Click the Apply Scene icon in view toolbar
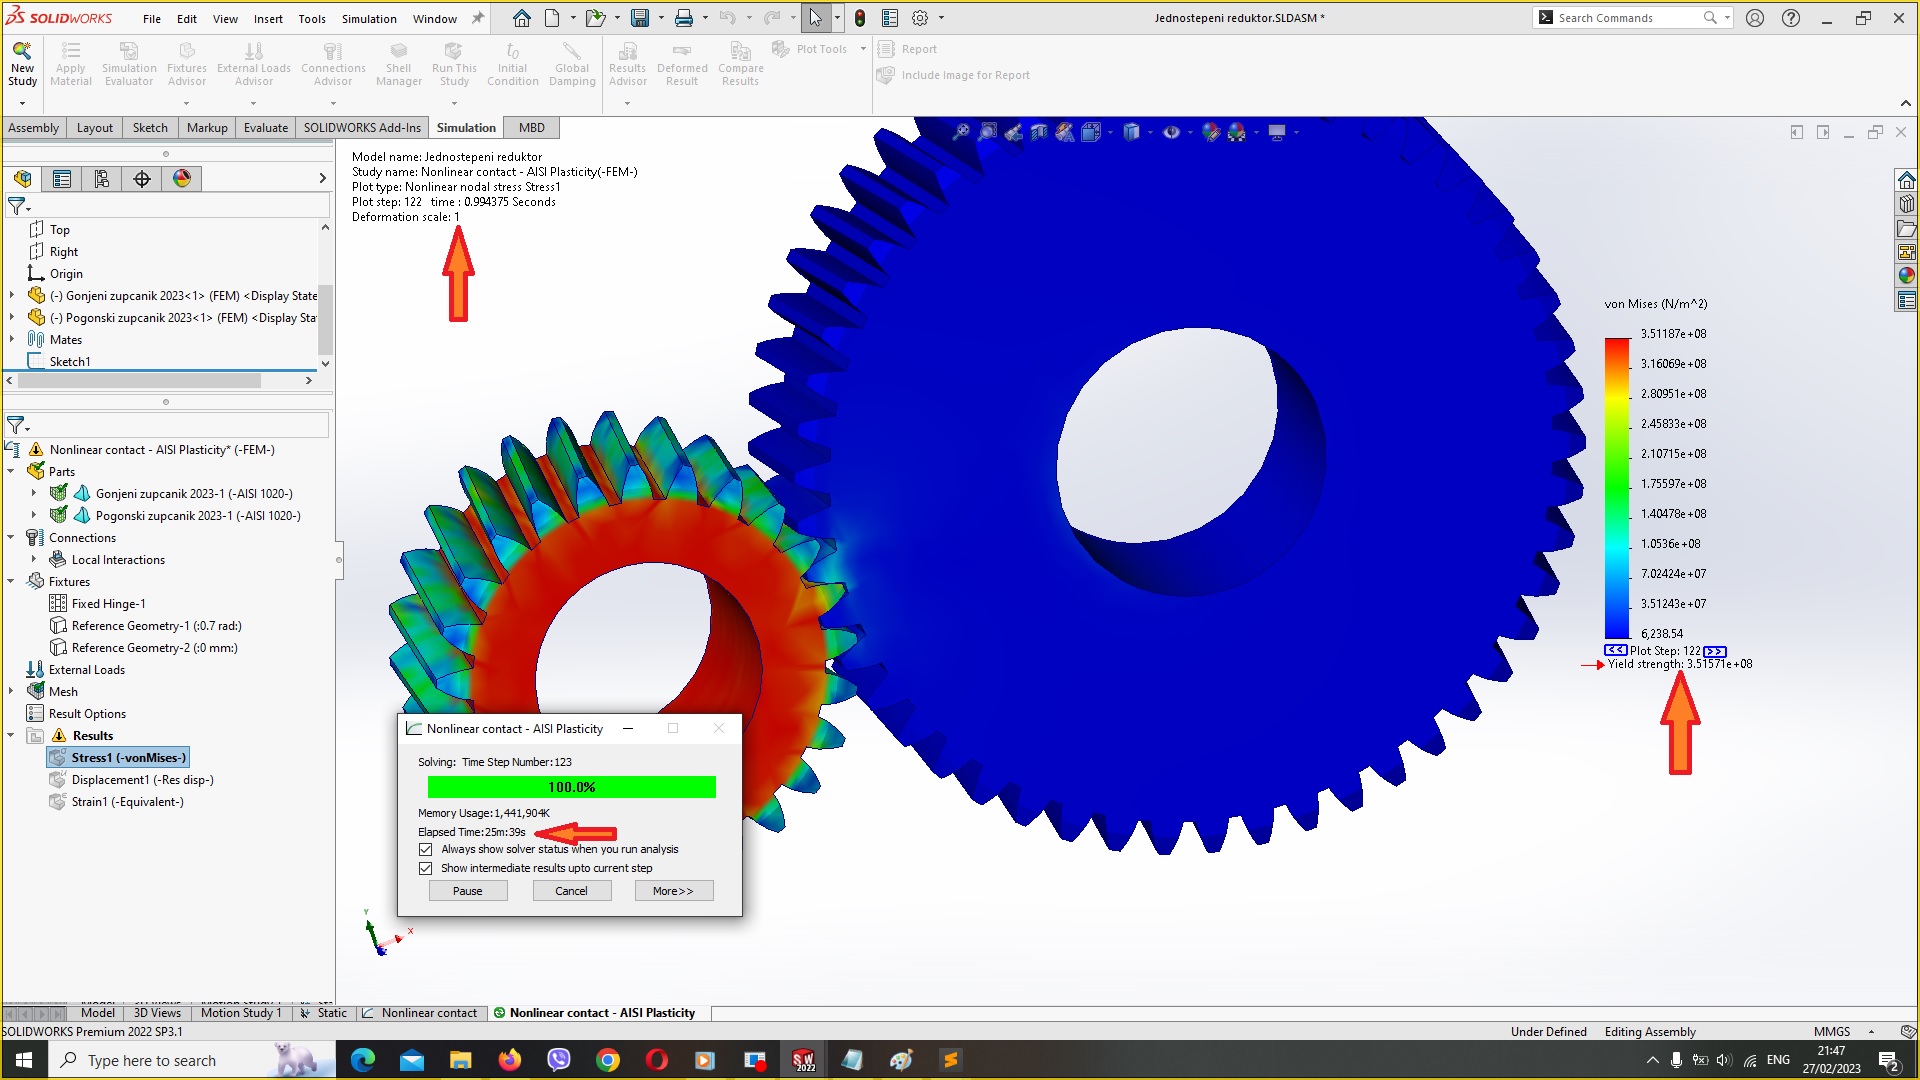The height and width of the screenshot is (1080, 1920). [x=1237, y=132]
